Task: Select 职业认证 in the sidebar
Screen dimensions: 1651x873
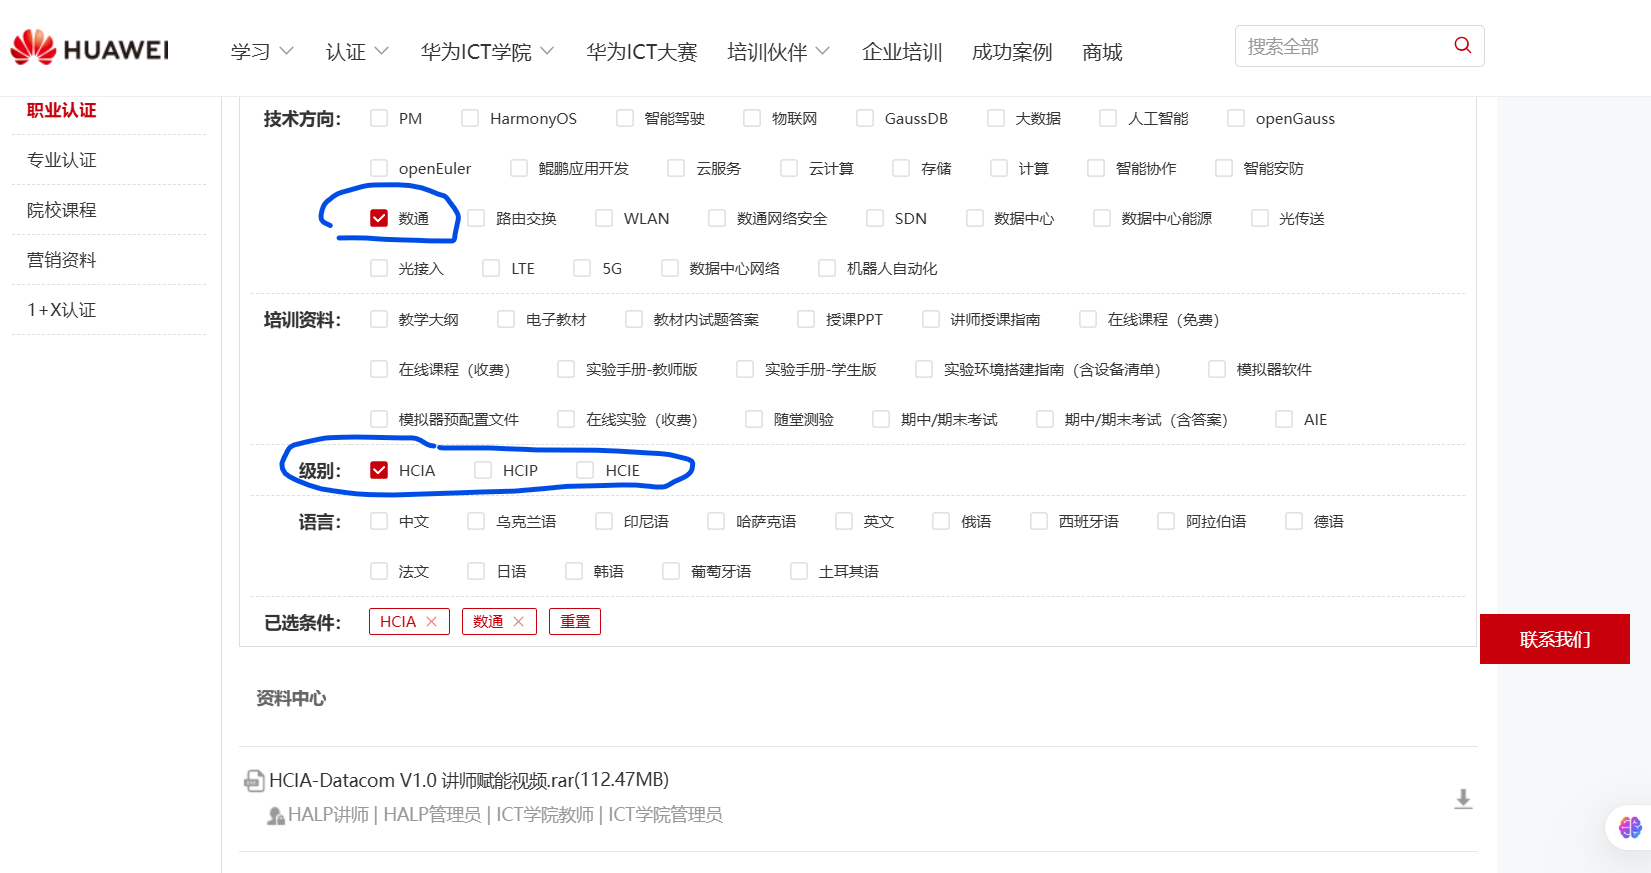Action: [x=62, y=110]
